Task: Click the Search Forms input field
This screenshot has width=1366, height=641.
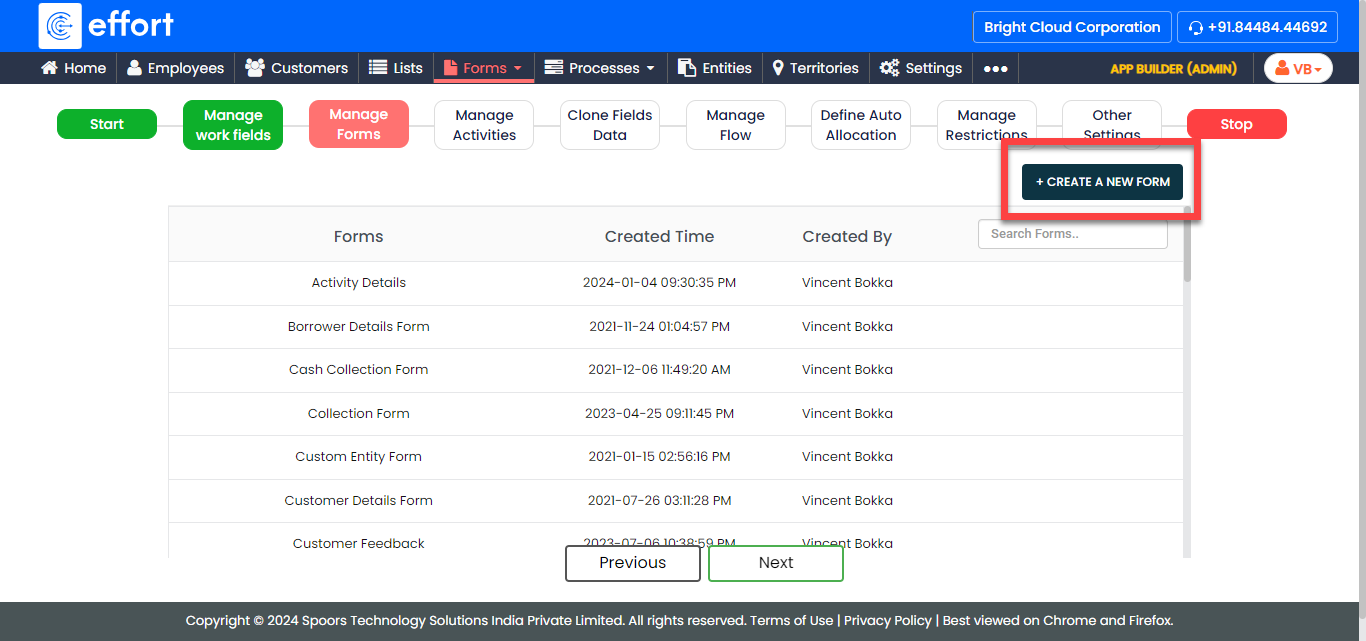Action: [1072, 234]
